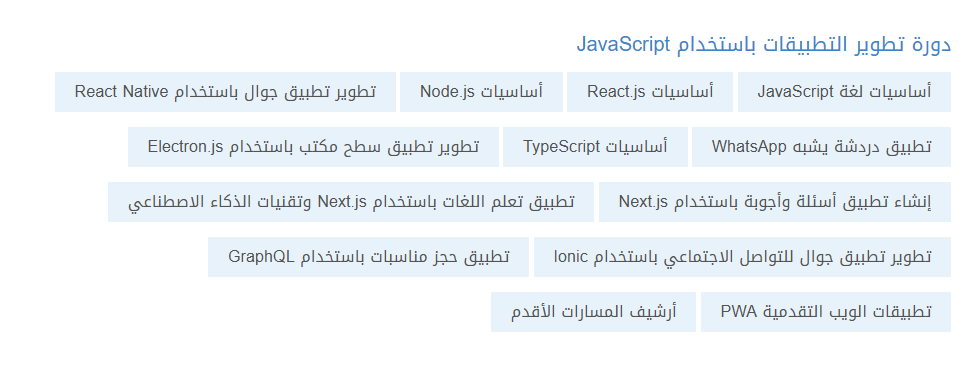Click the أساسيات Node.js tag
This screenshot has height=370, width=971.
click(481, 92)
